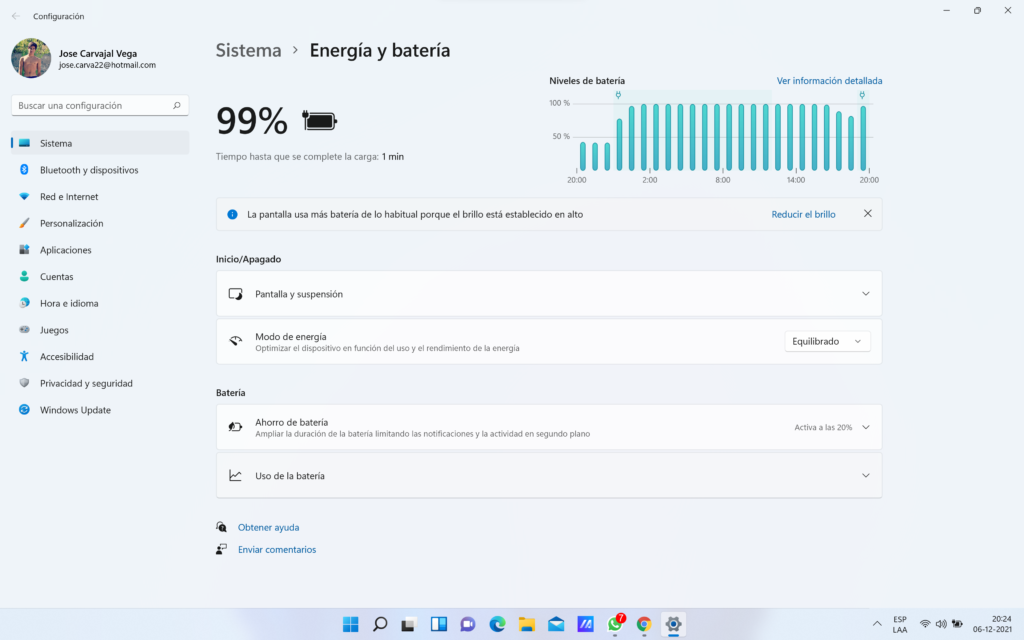Expand the Uso de la batería section
This screenshot has width=1024, height=640.
point(866,476)
